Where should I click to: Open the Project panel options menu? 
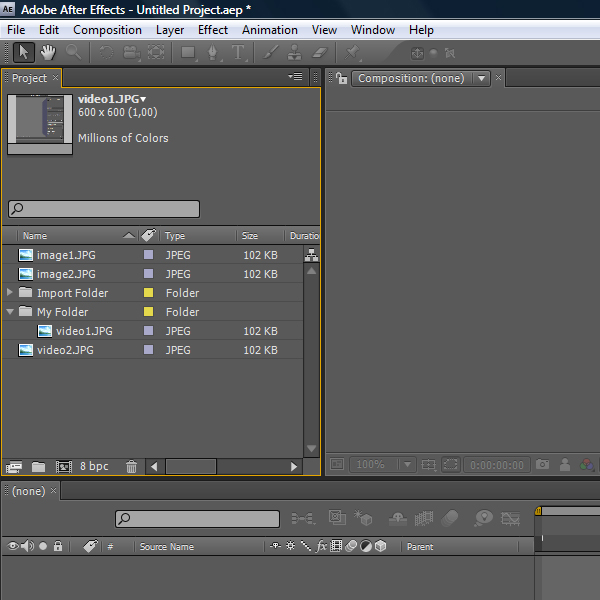[x=295, y=77]
